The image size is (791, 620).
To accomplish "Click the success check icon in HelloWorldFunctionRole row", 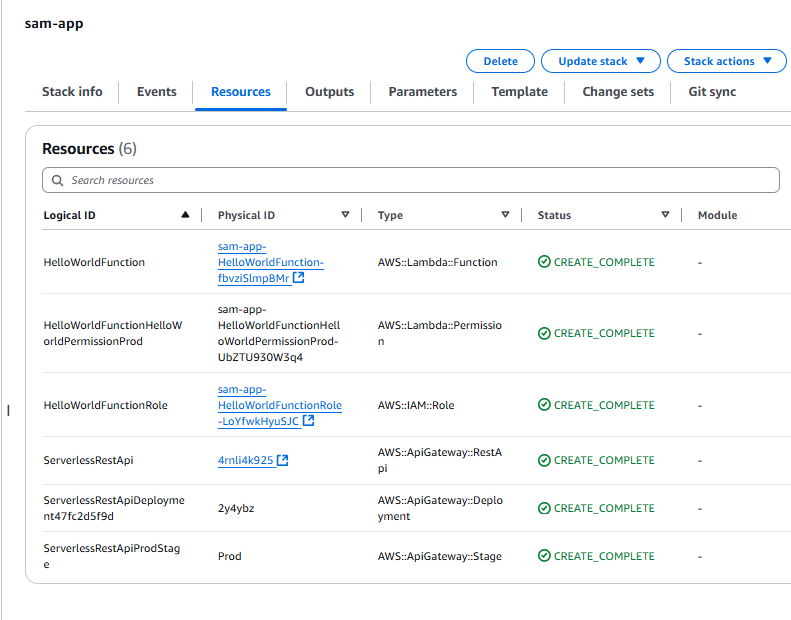I will [x=544, y=405].
